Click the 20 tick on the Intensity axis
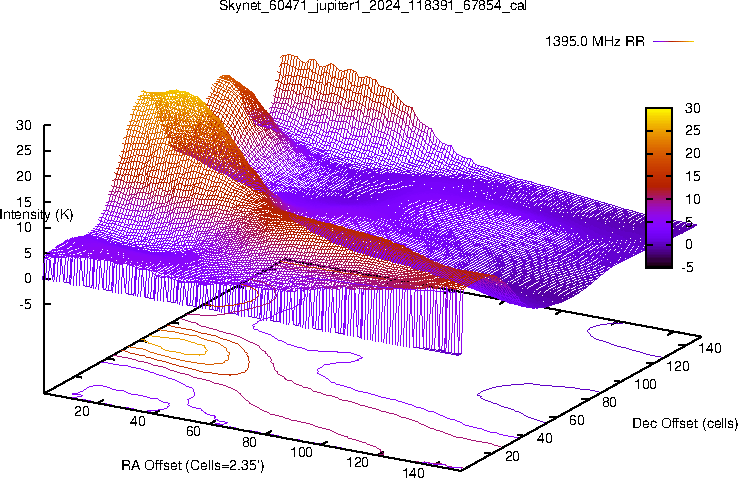The image size is (738, 478). pos(24,176)
